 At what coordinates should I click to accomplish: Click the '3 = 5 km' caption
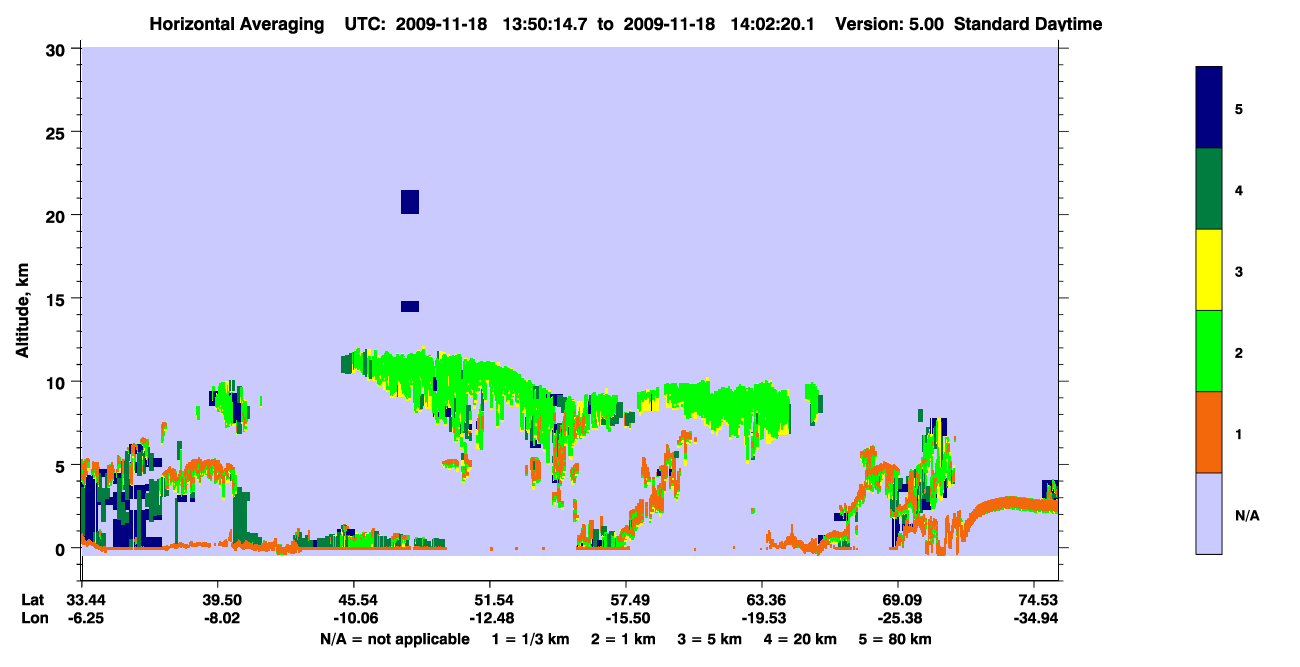(x=710, y=639)
